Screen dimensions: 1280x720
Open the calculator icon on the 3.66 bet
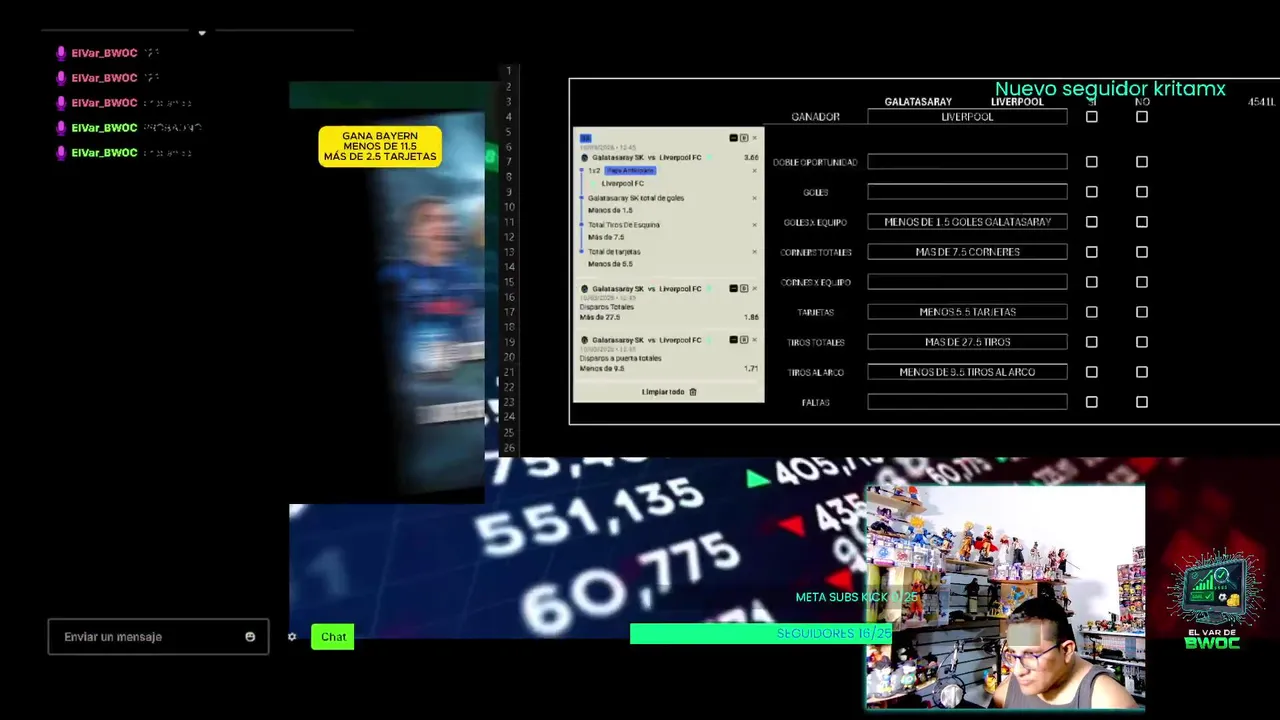point(744,138)
